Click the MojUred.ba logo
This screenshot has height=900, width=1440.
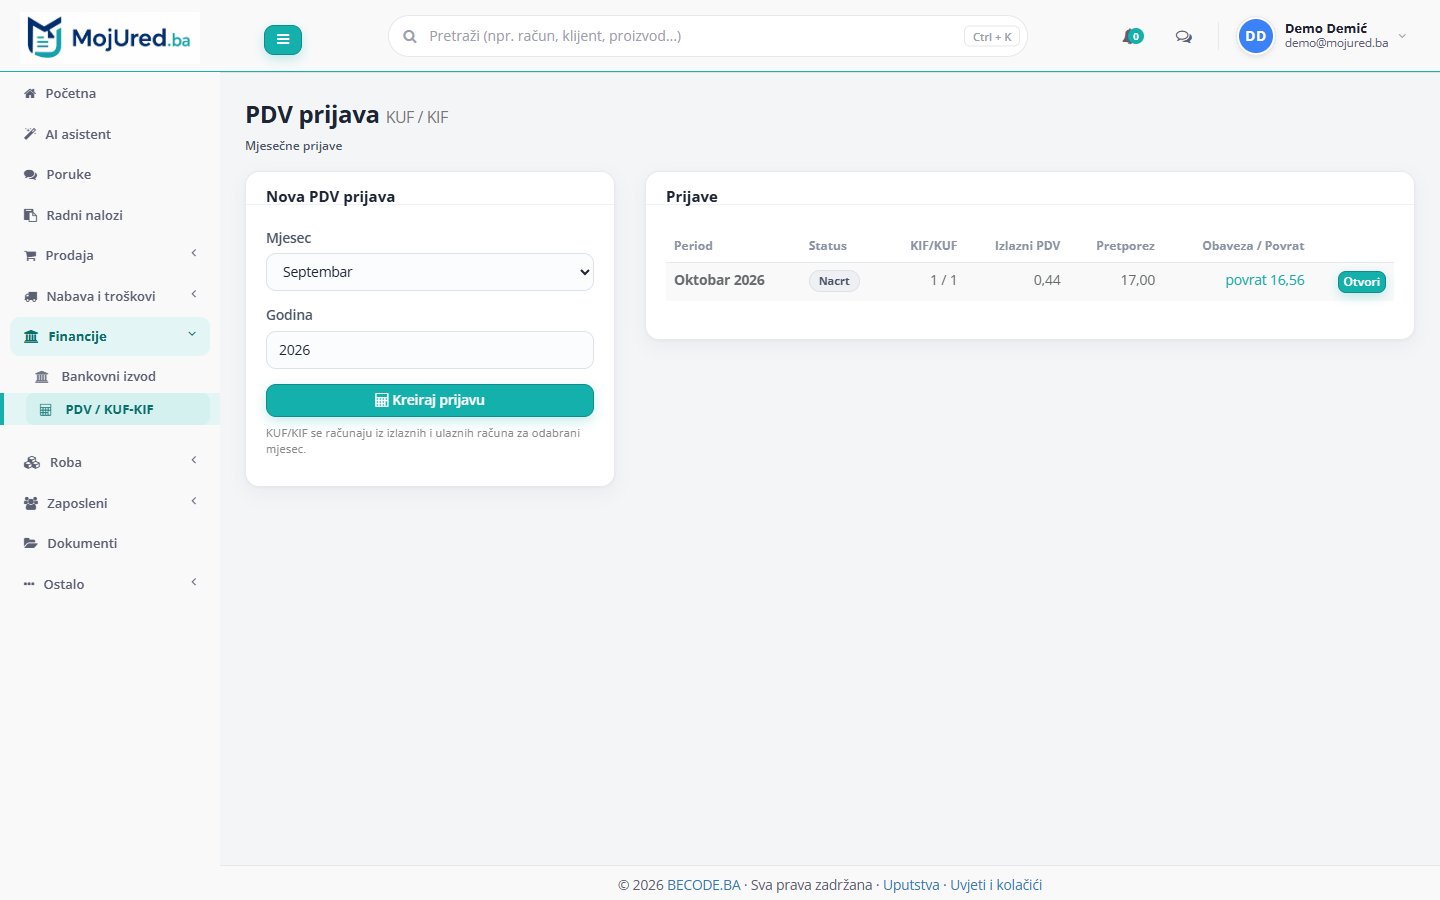coord(110,38)
